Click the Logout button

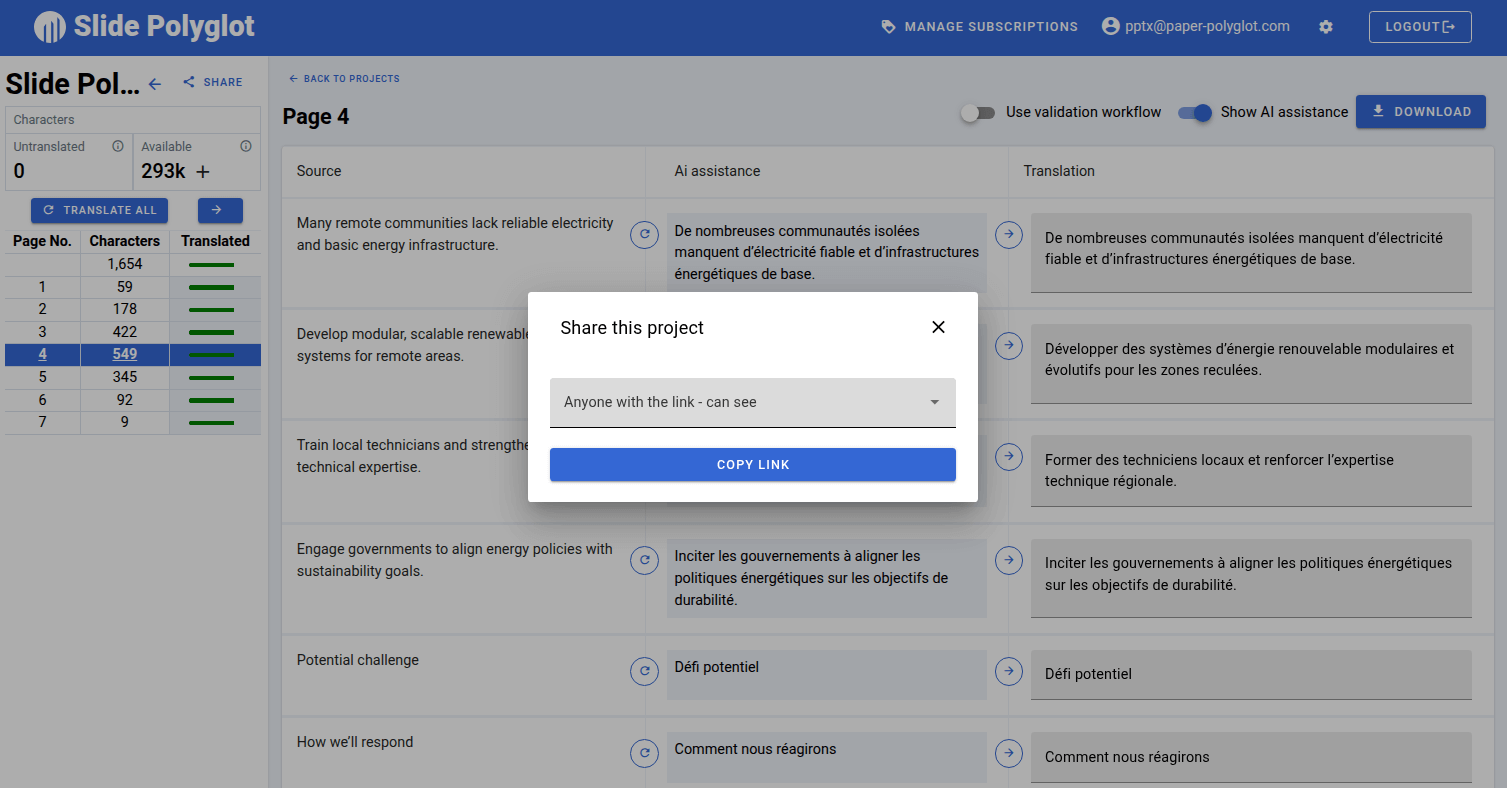click(x=1419, y=27)
